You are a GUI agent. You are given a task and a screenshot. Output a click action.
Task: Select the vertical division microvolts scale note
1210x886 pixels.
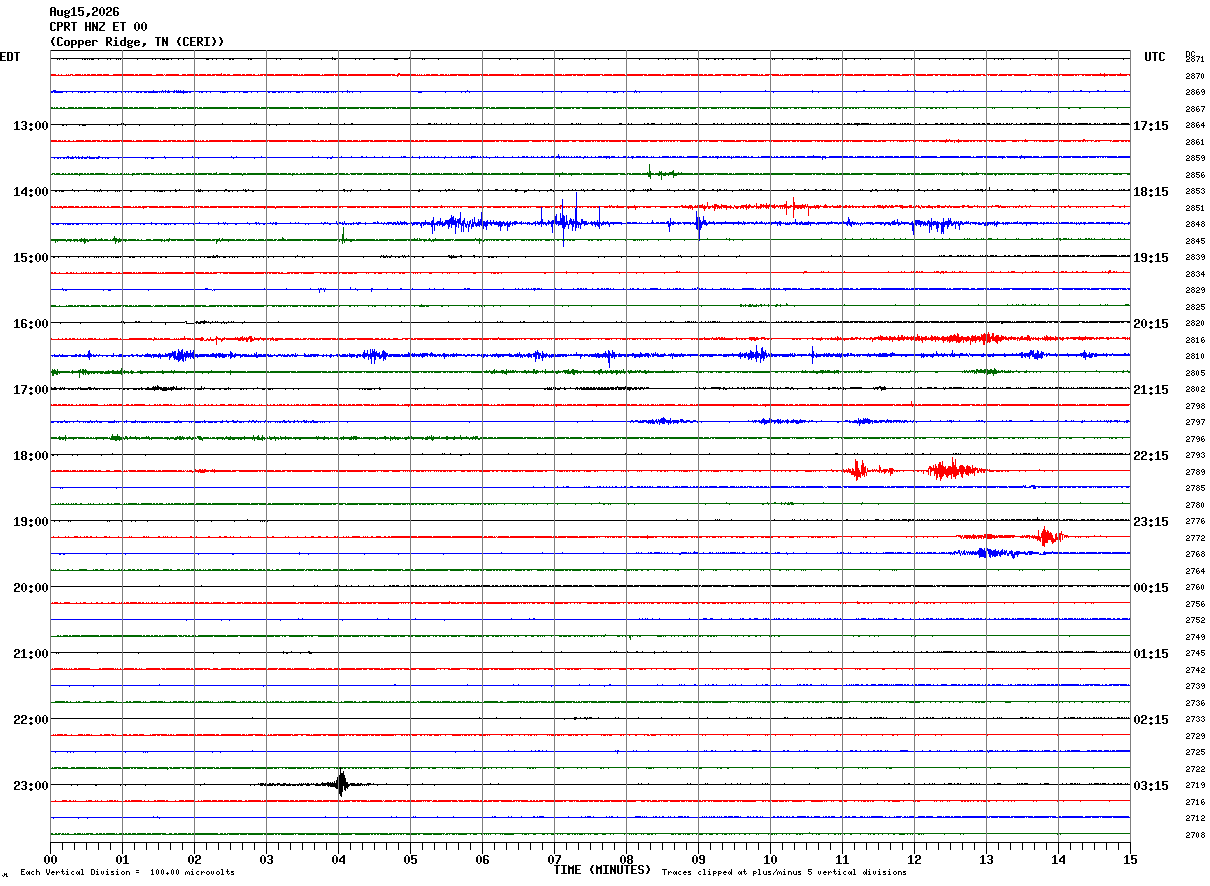pyautogui.click(x=127, y=872)
